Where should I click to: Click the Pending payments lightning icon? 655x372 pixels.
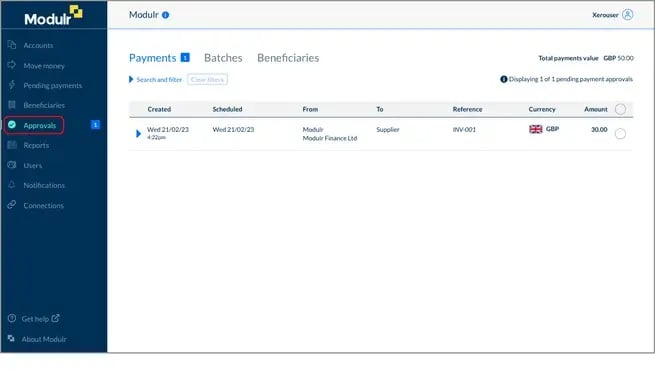(x=12, y=85)
